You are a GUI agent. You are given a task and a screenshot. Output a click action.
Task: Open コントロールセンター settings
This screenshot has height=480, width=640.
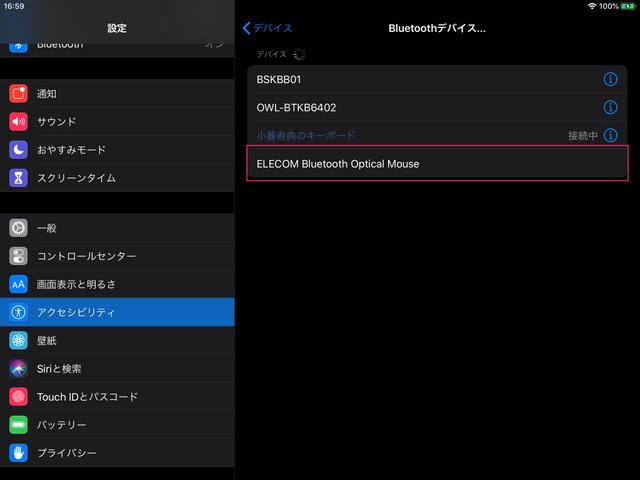click(x=117, y=256)
